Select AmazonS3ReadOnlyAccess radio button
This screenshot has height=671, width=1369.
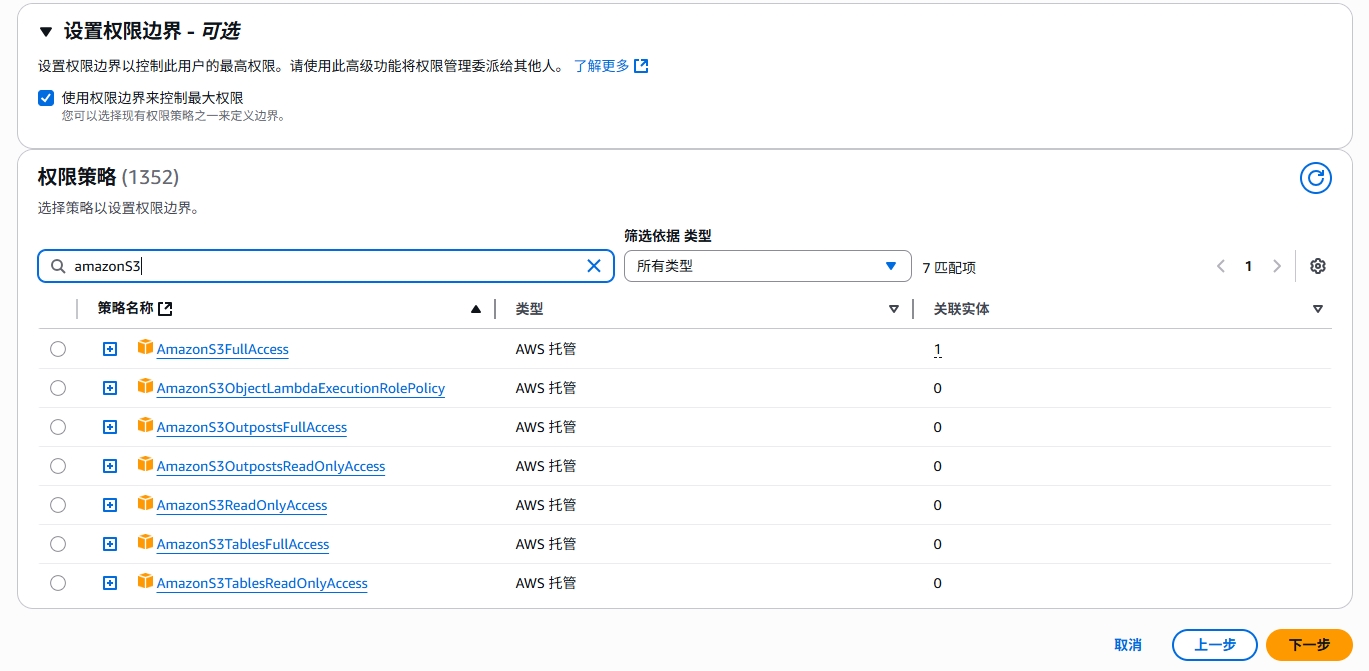click(58, 505)
